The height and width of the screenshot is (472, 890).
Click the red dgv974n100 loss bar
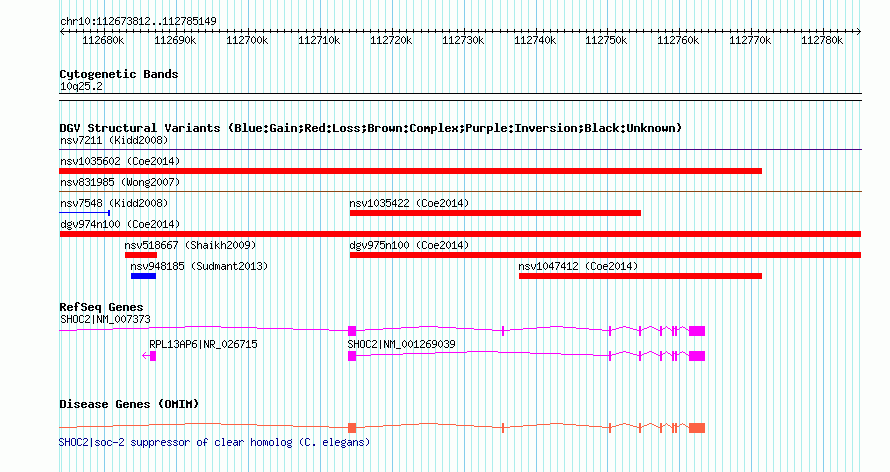click(460, 234)
